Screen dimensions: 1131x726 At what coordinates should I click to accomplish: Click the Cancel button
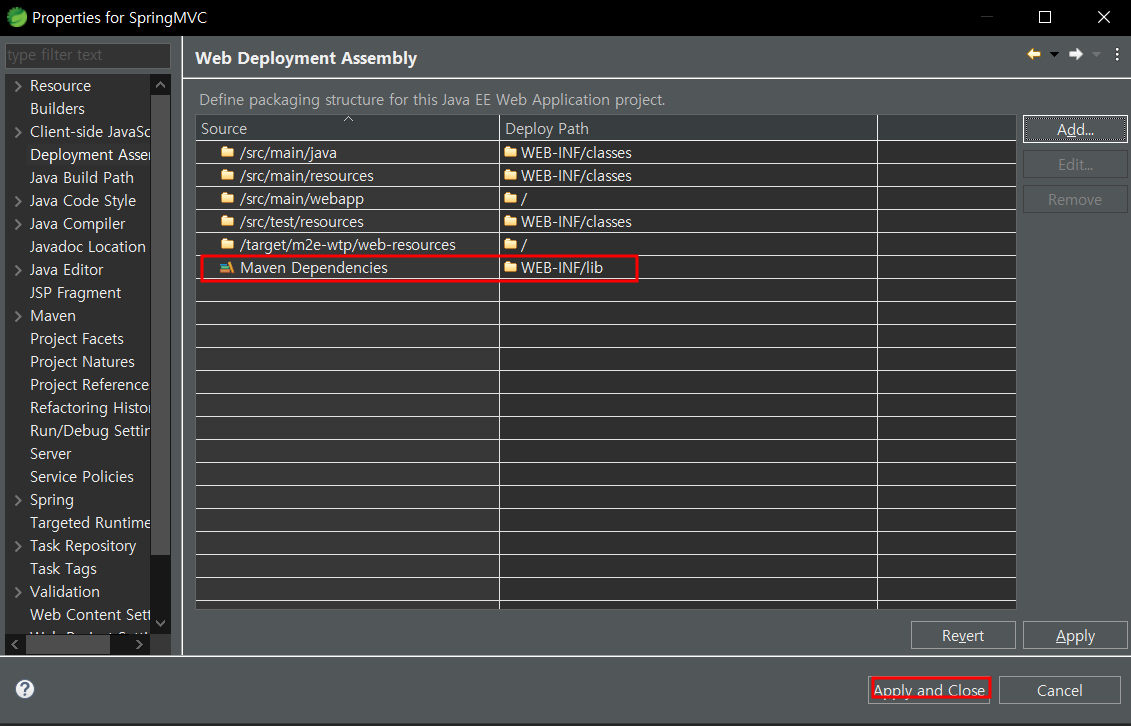(1060, 690)
